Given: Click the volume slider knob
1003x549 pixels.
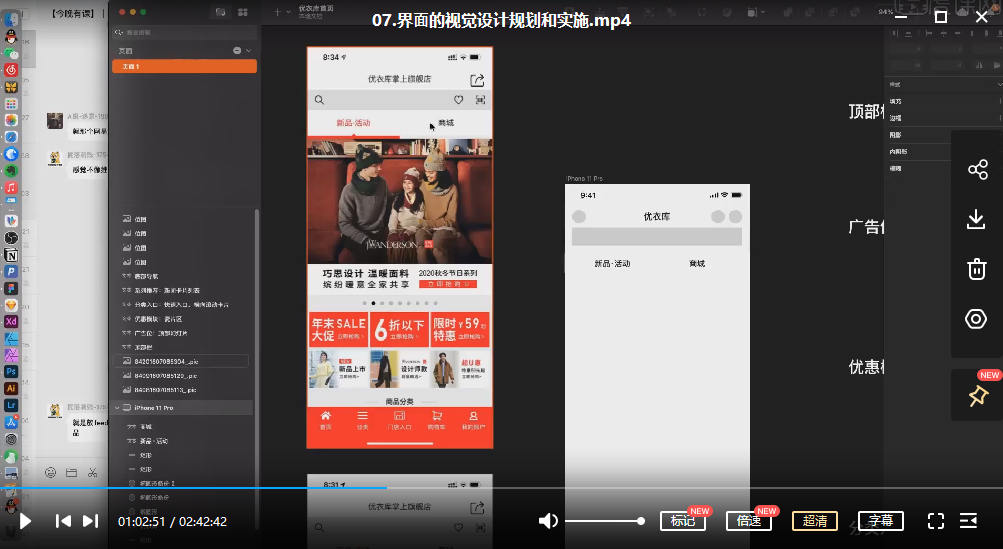Looking at the screenshot, I should click(x=640, y=521).
